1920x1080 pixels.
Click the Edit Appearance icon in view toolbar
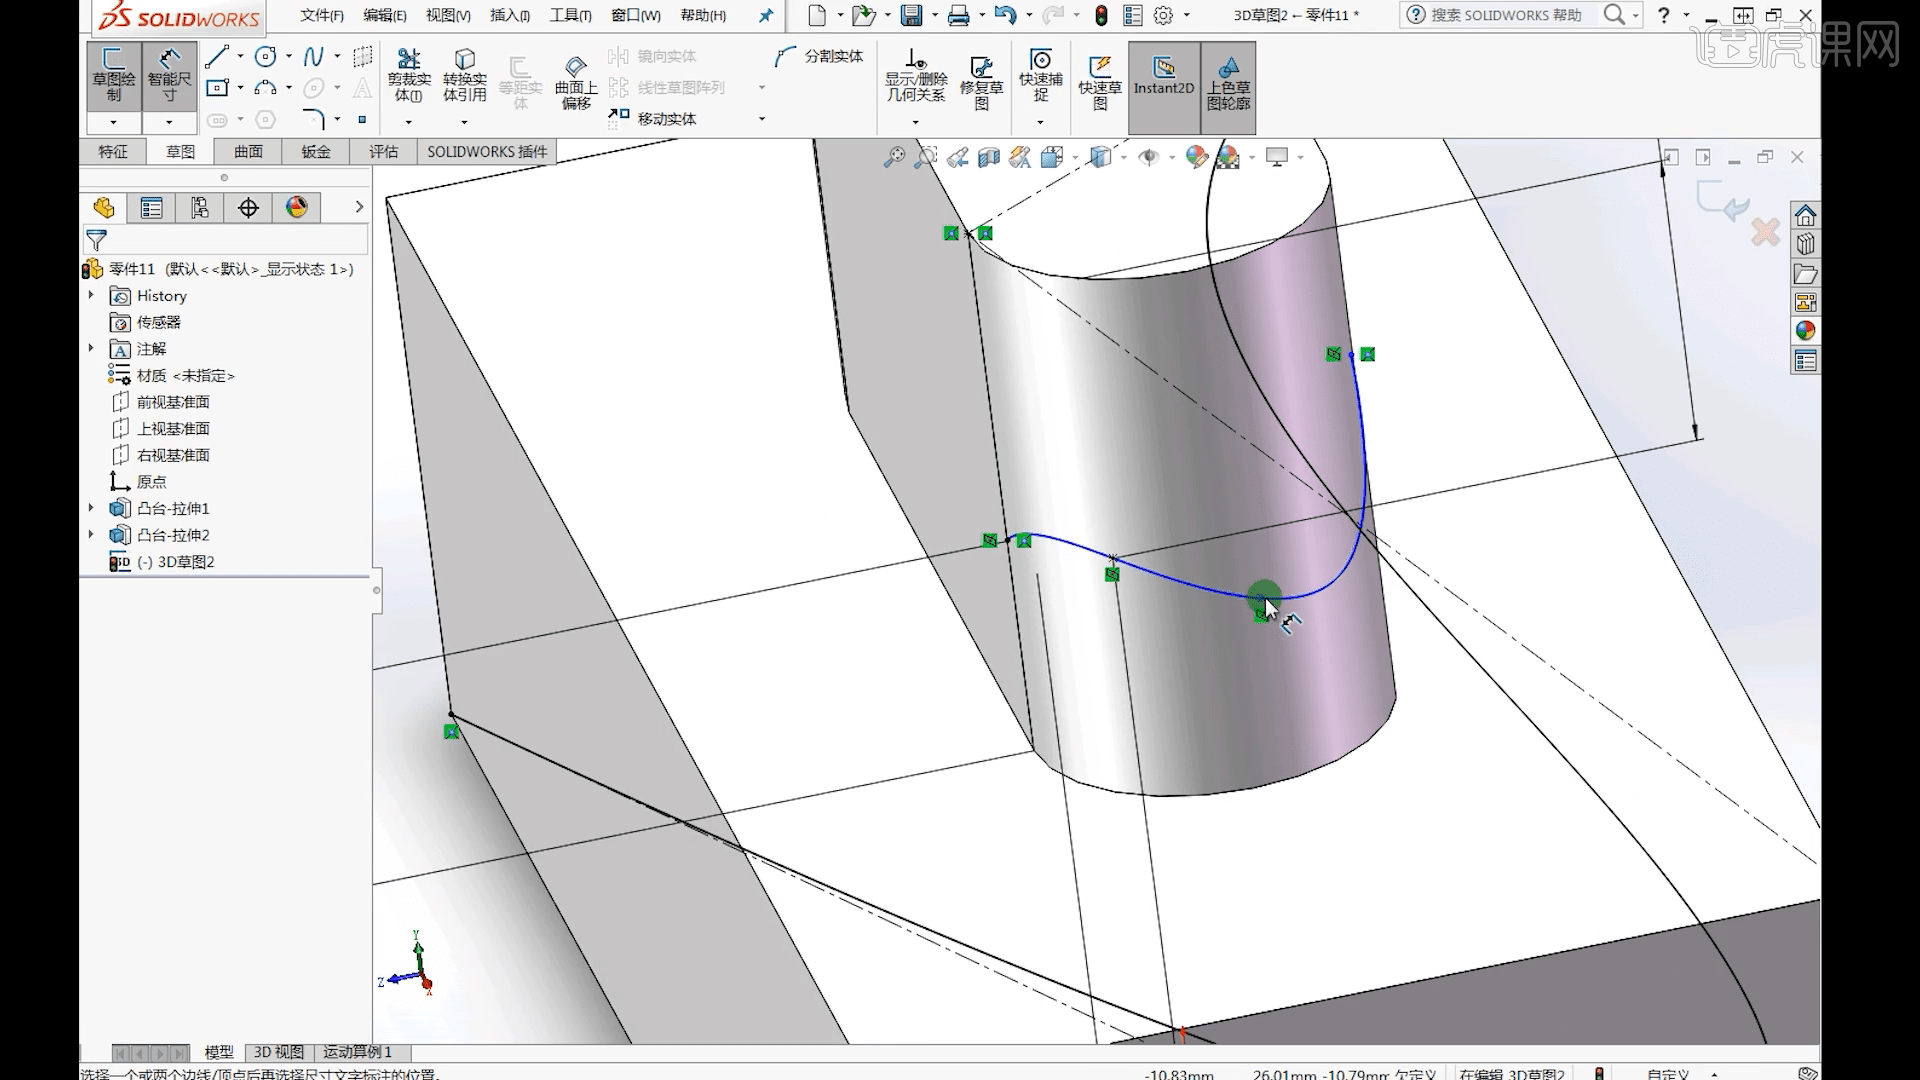click(1196, 157)
